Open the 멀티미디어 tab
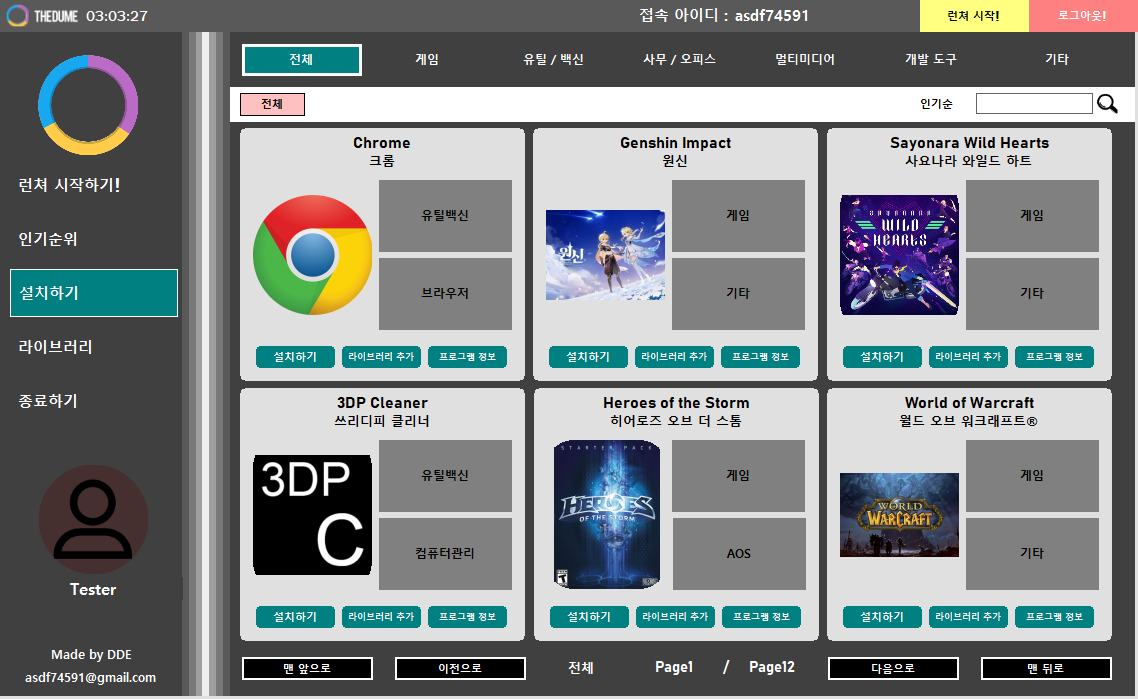The width and height of the screenshot is (1138, 699). [x=805, y=60]
